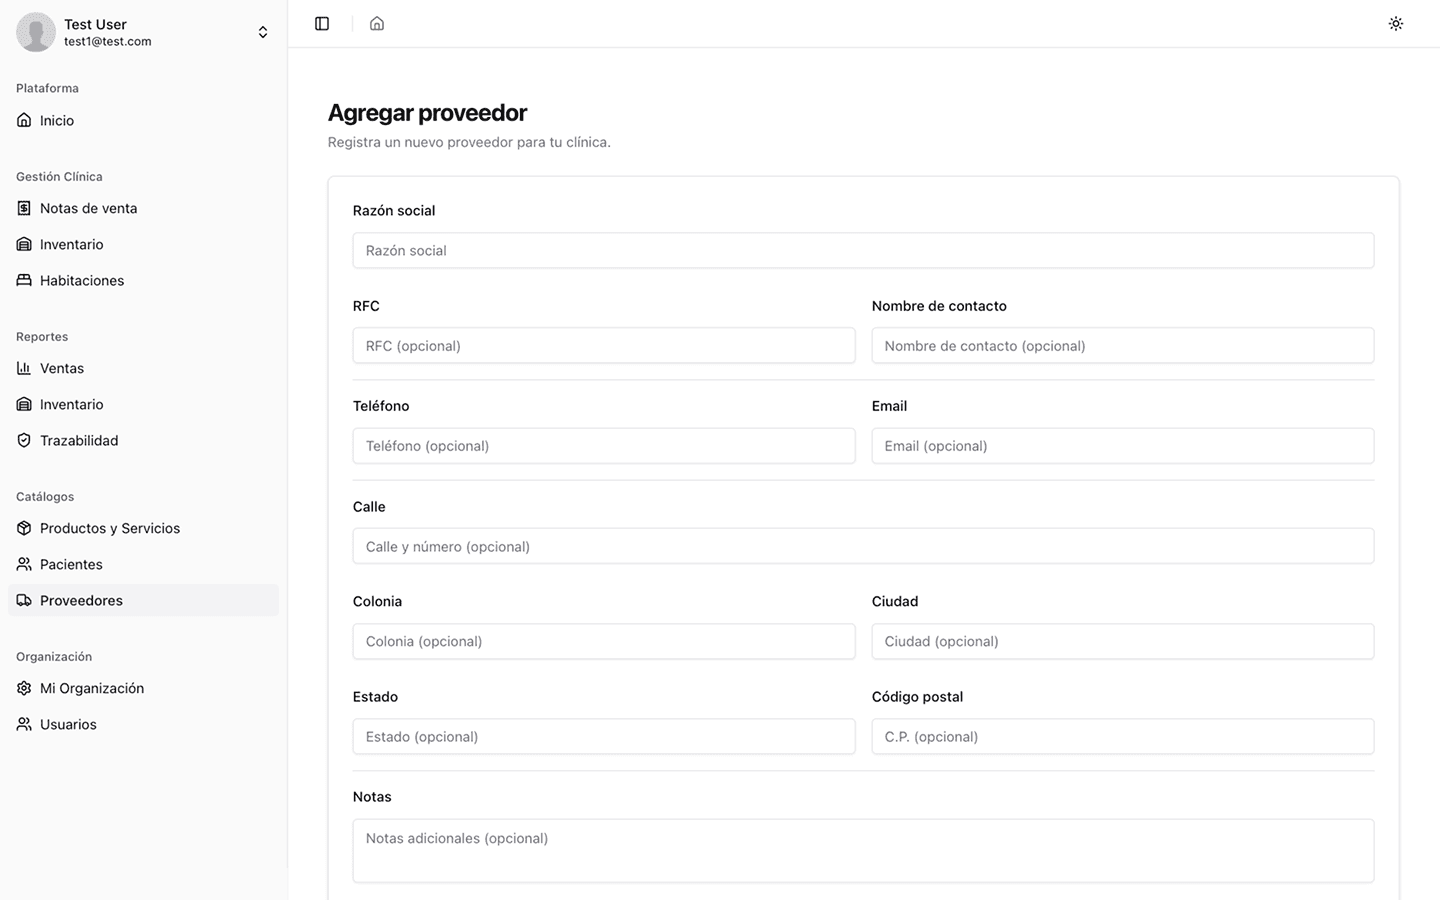Click the Email input field
The image size is (1440, 900).
[1122, 446]
